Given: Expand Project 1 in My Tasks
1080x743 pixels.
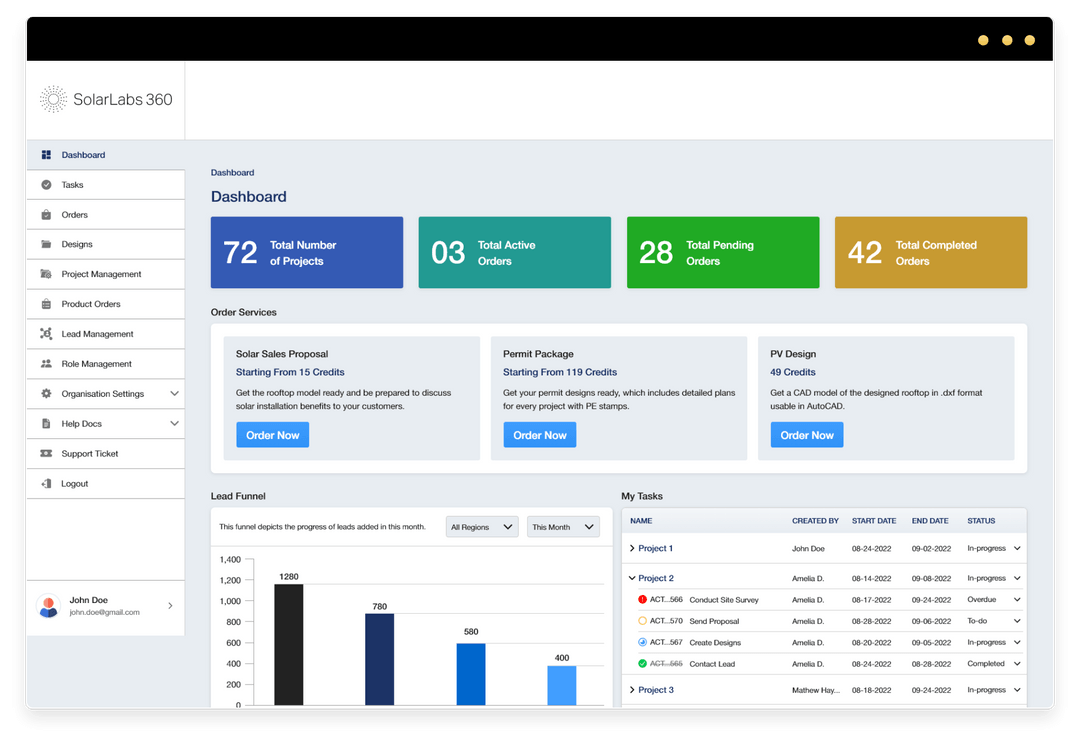Looking at the screenshot, I should pyautogui.click(x=632, y=549).
